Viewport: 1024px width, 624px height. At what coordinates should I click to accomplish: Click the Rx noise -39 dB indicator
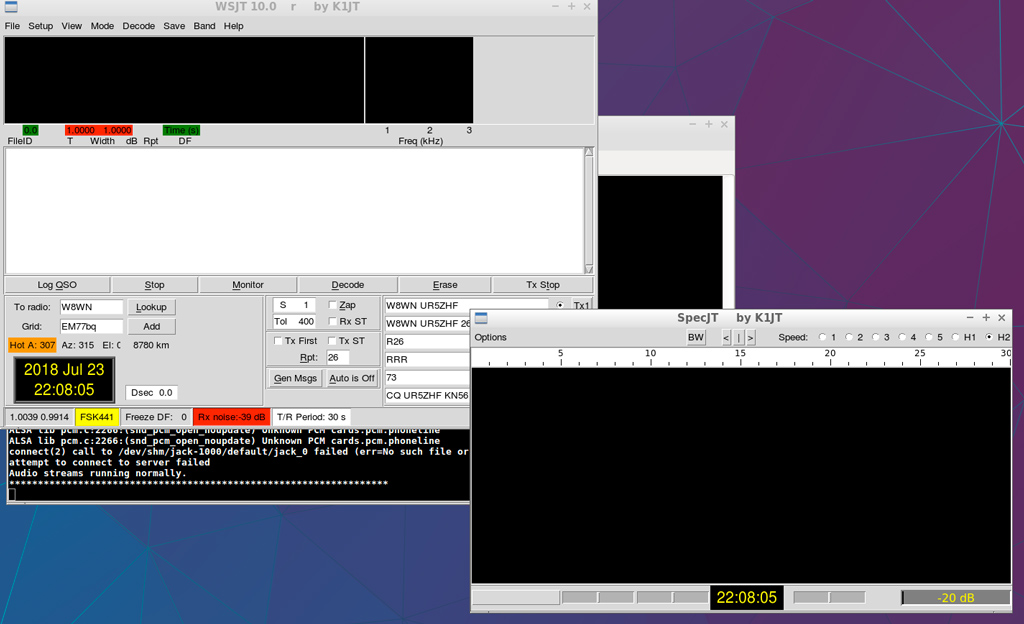coord(232,417)
